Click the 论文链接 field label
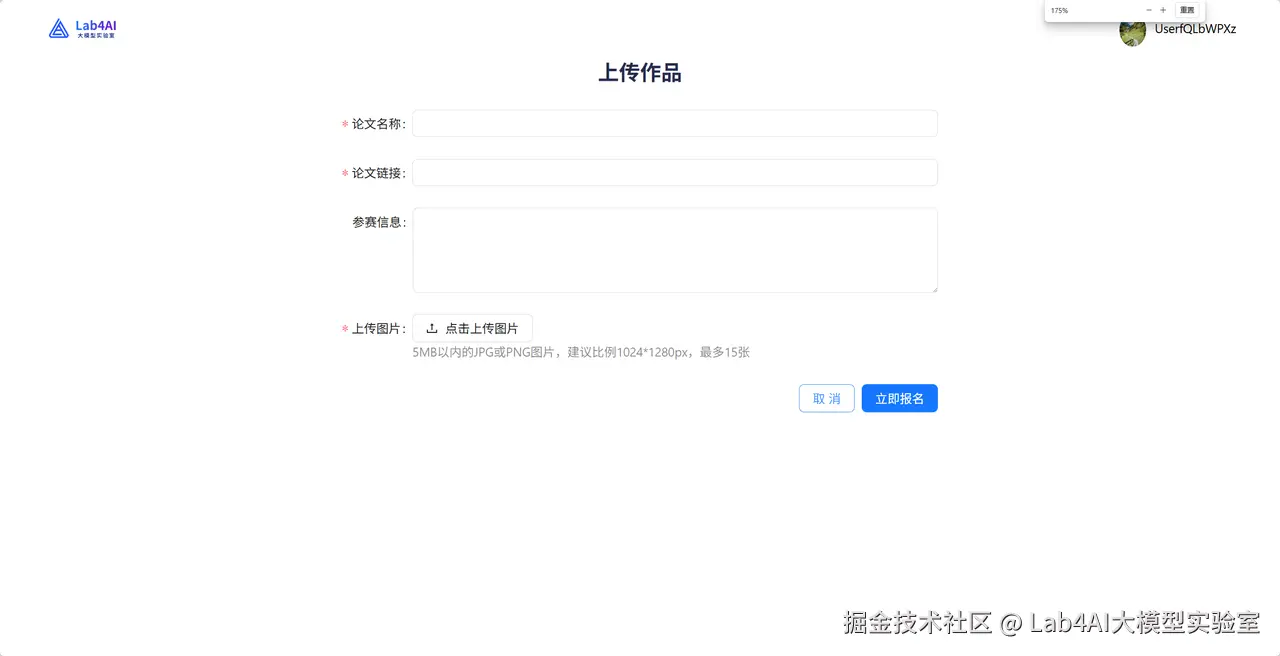 click(378, 173)
